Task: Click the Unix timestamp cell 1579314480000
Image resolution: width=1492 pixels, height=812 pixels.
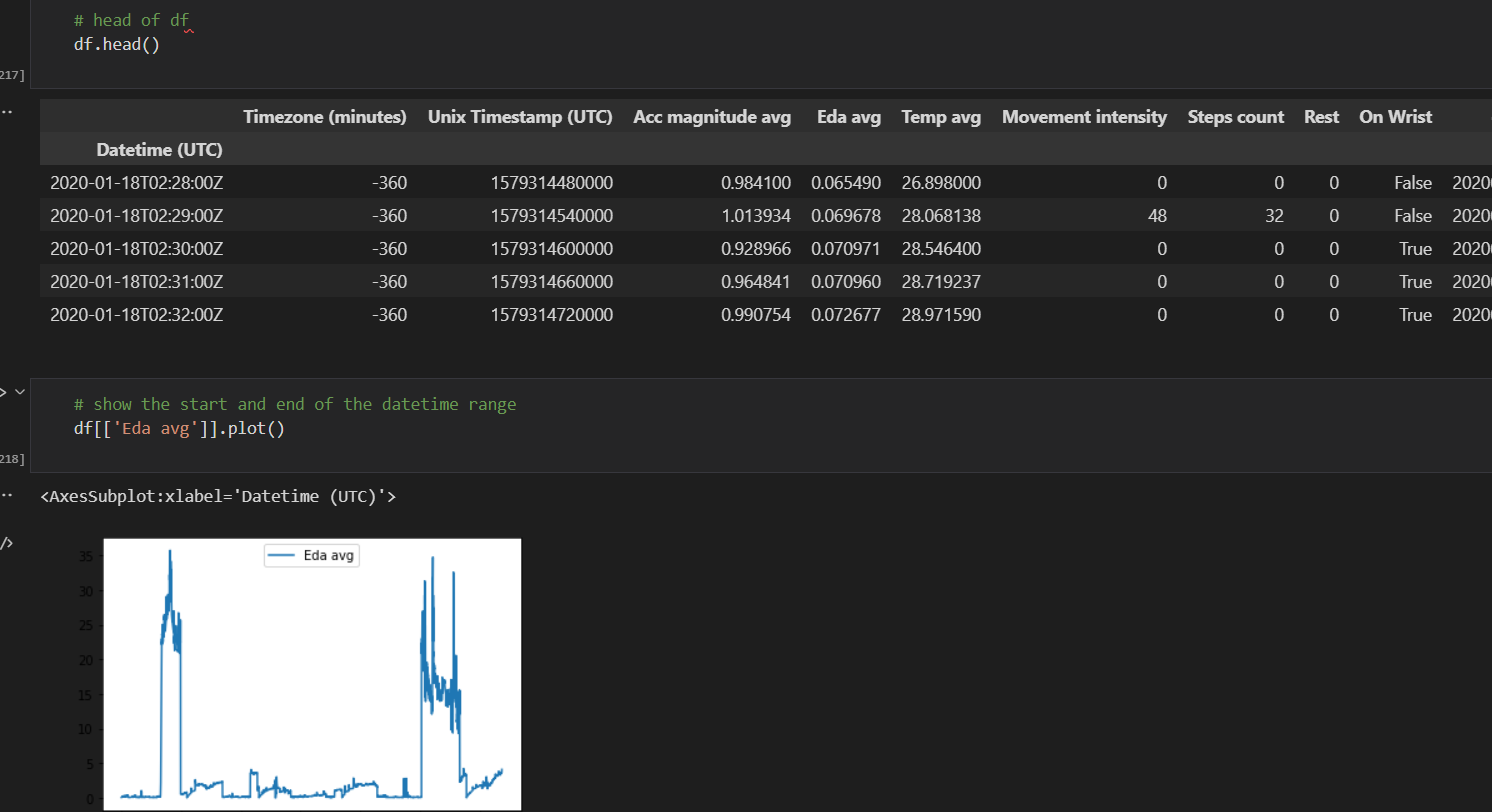Action: coord(552,183)
